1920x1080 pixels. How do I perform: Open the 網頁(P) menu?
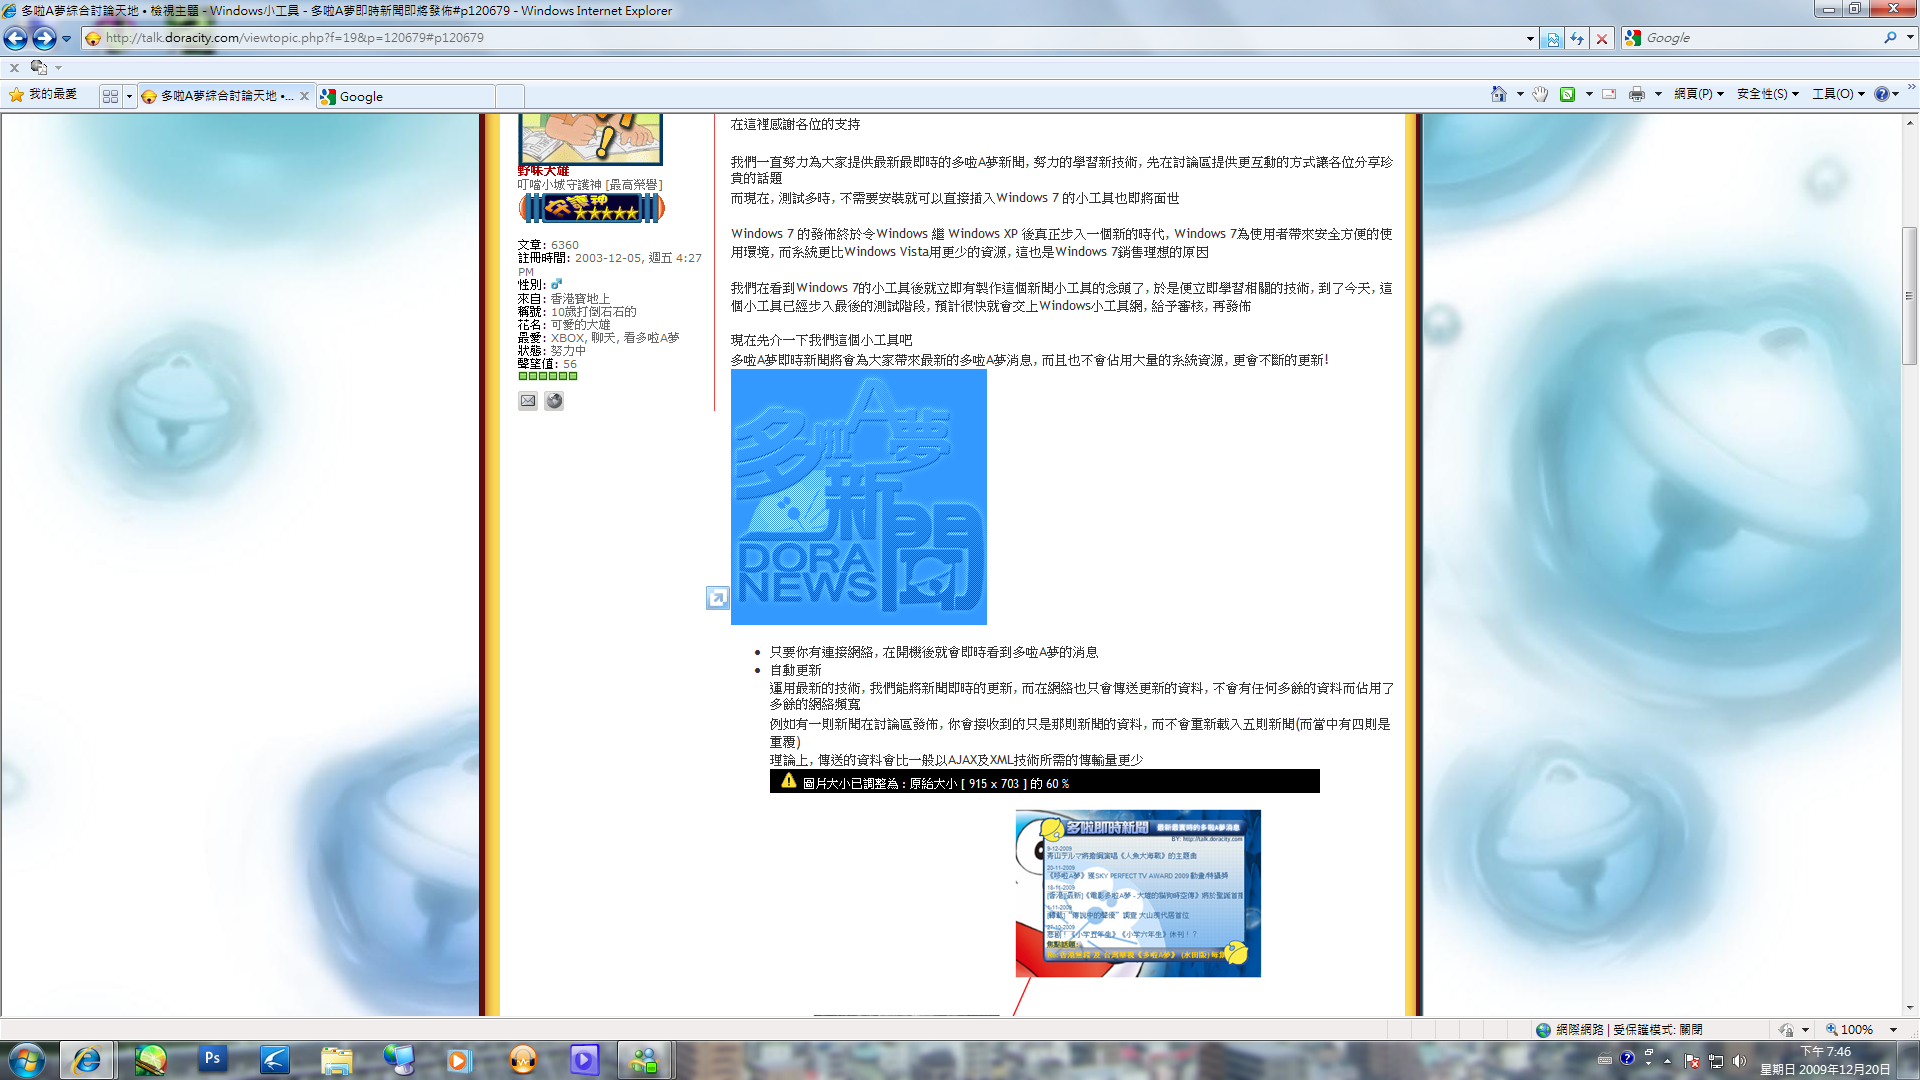(x=1699, y=94)
